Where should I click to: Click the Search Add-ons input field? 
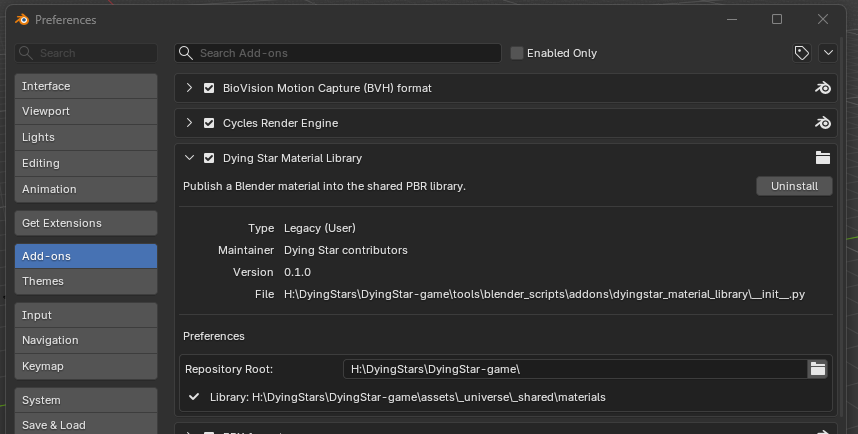coord(338,53)
